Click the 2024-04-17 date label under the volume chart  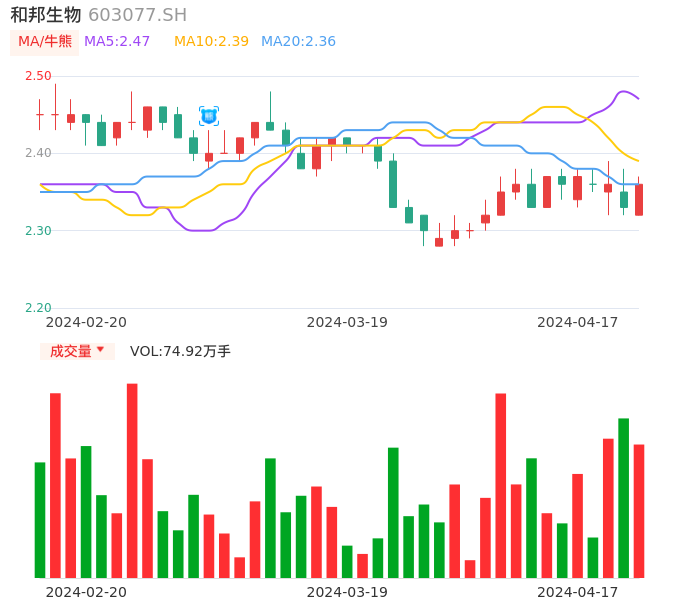pyautogui.click(x=578, y=591)
